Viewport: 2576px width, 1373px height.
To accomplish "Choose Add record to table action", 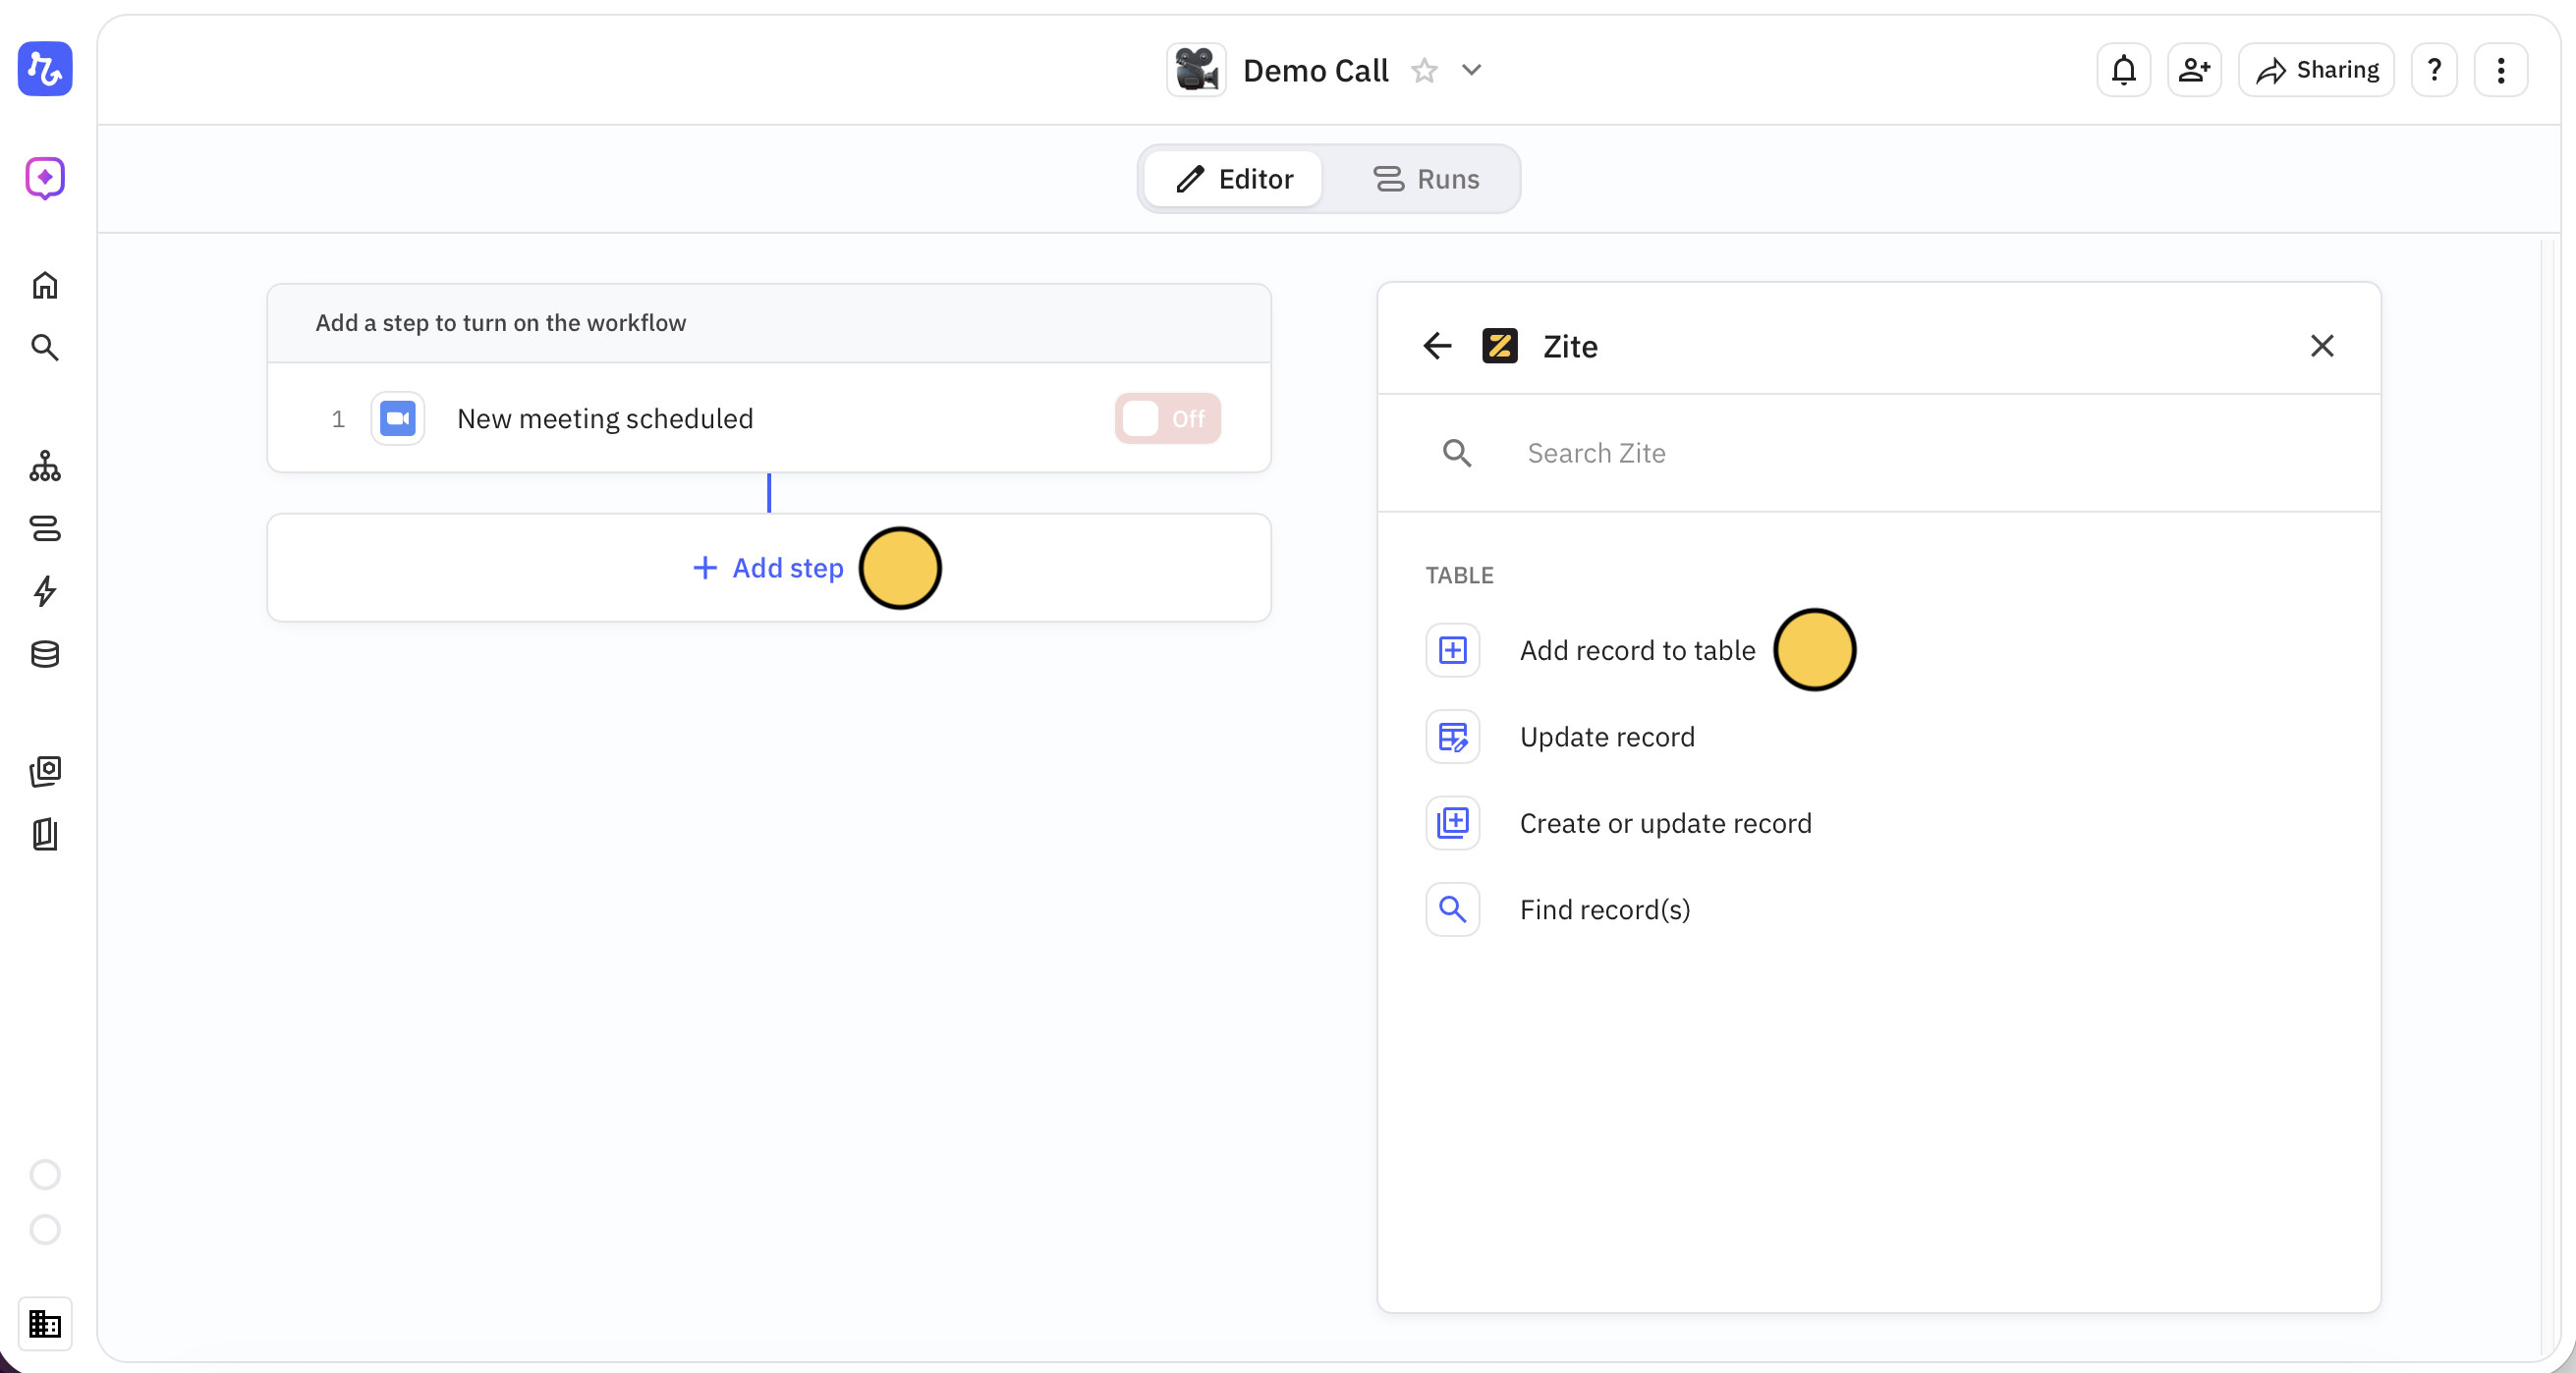I will (x=1636, y=650).
